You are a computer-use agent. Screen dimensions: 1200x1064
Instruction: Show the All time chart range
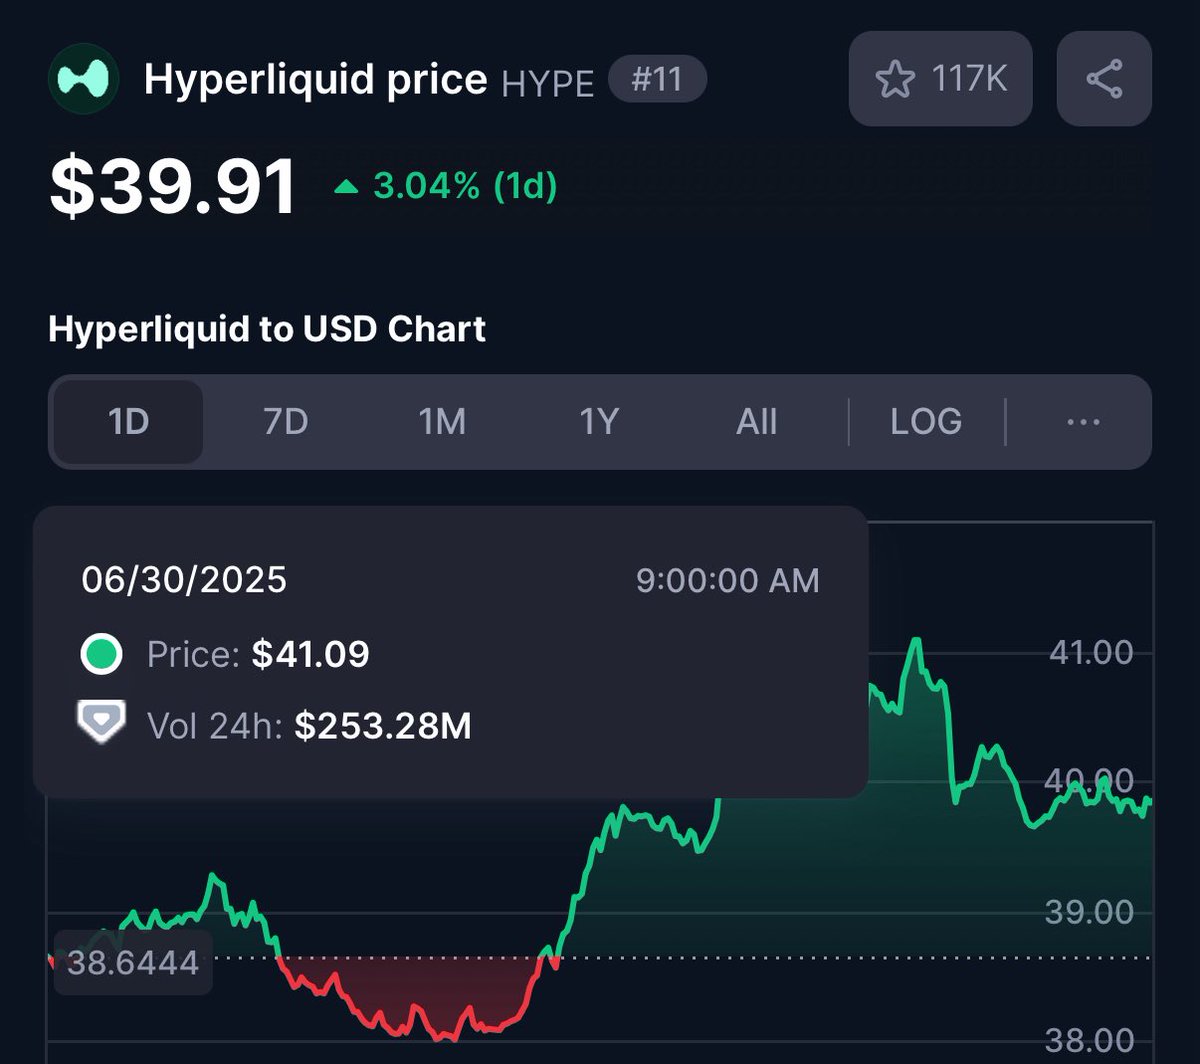[x=756, y=421]
